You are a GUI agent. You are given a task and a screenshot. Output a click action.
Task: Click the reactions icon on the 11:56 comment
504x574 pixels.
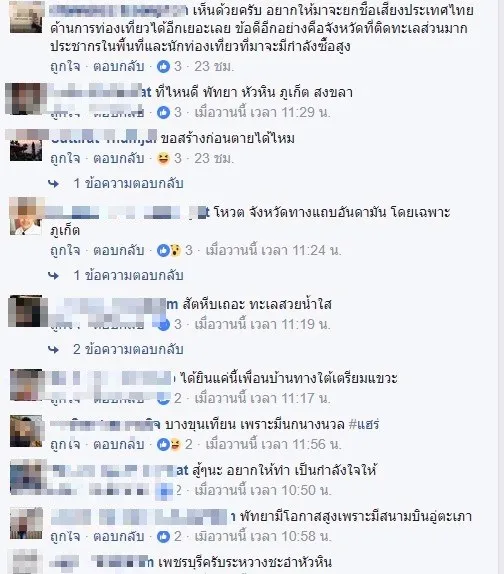[169, 444]
